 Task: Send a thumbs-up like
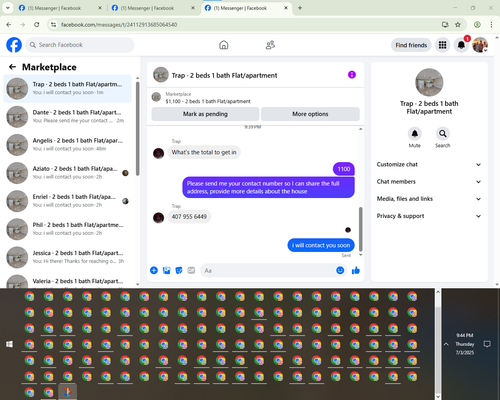[x=356, y=270]
